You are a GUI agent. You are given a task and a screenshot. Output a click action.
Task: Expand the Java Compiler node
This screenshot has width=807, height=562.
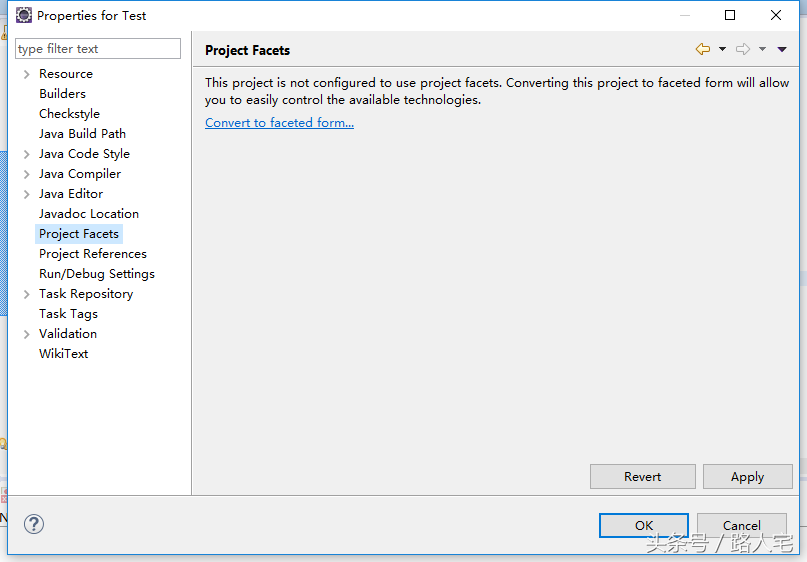click(27, 174)
